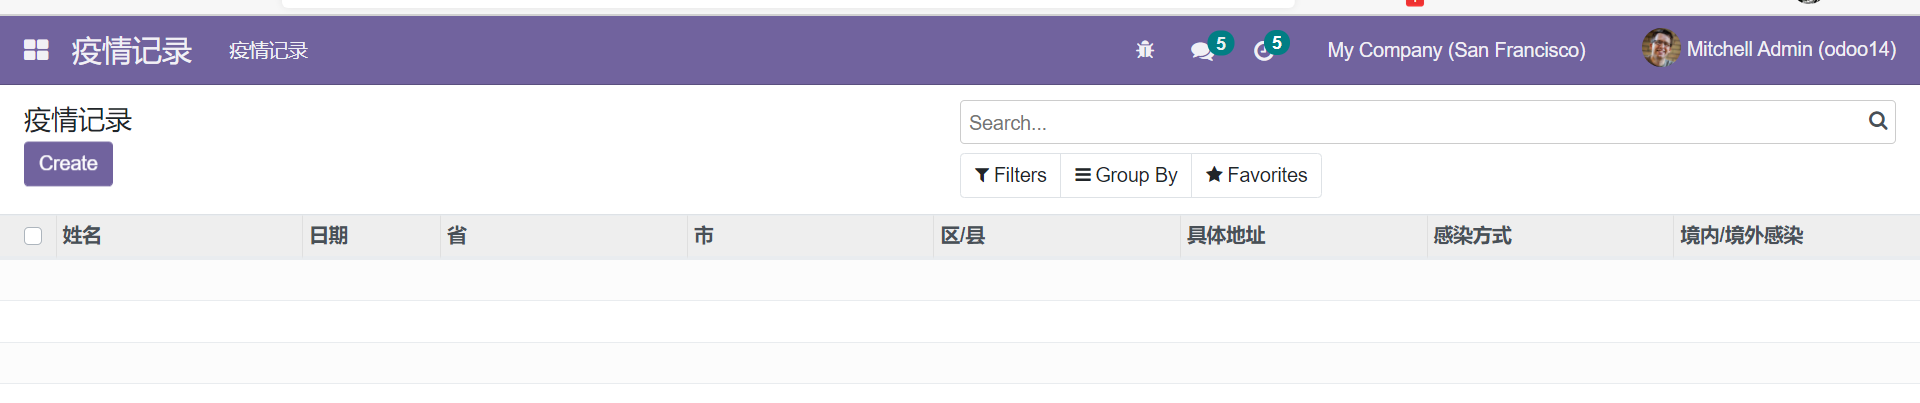Open My Company (San Francisco) switcher
The width and height of the screenshot is (1920, 403).
click(x=1456, y=50)
